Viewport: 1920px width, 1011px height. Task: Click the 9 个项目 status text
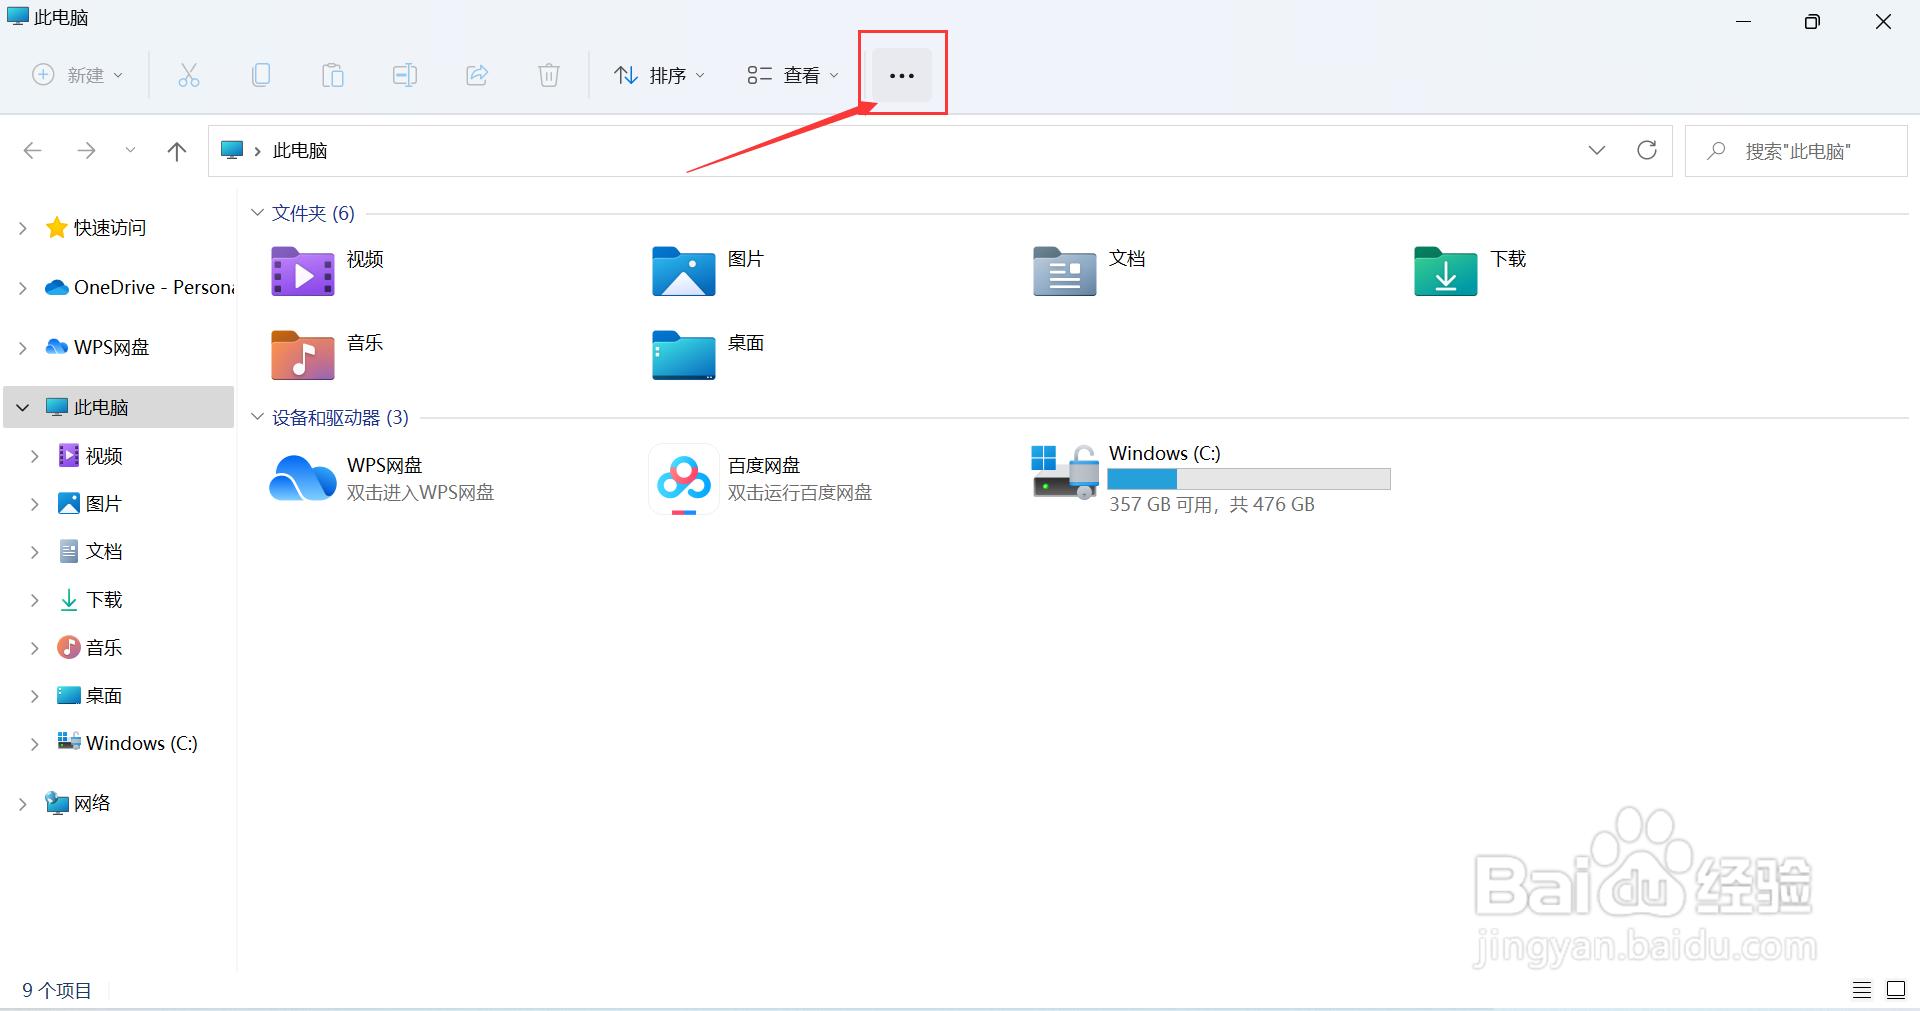[57, 990]
